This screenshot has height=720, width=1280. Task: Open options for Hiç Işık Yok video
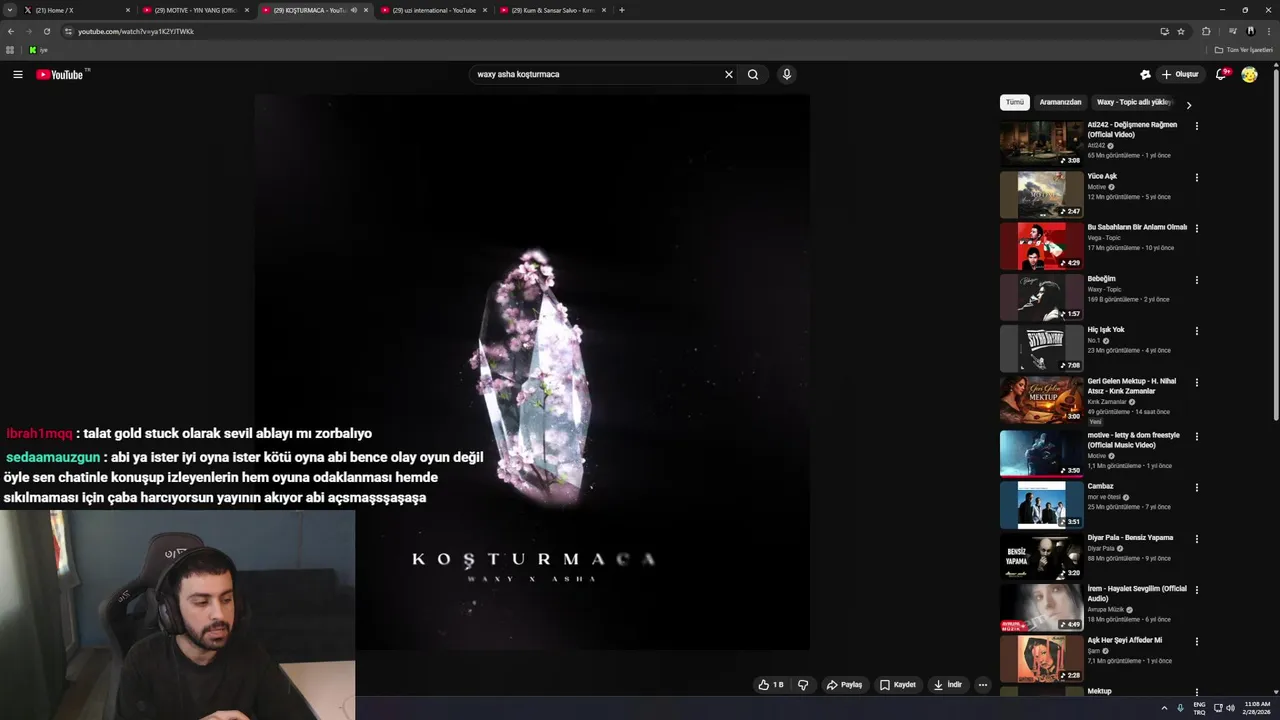pos(1196,331)
